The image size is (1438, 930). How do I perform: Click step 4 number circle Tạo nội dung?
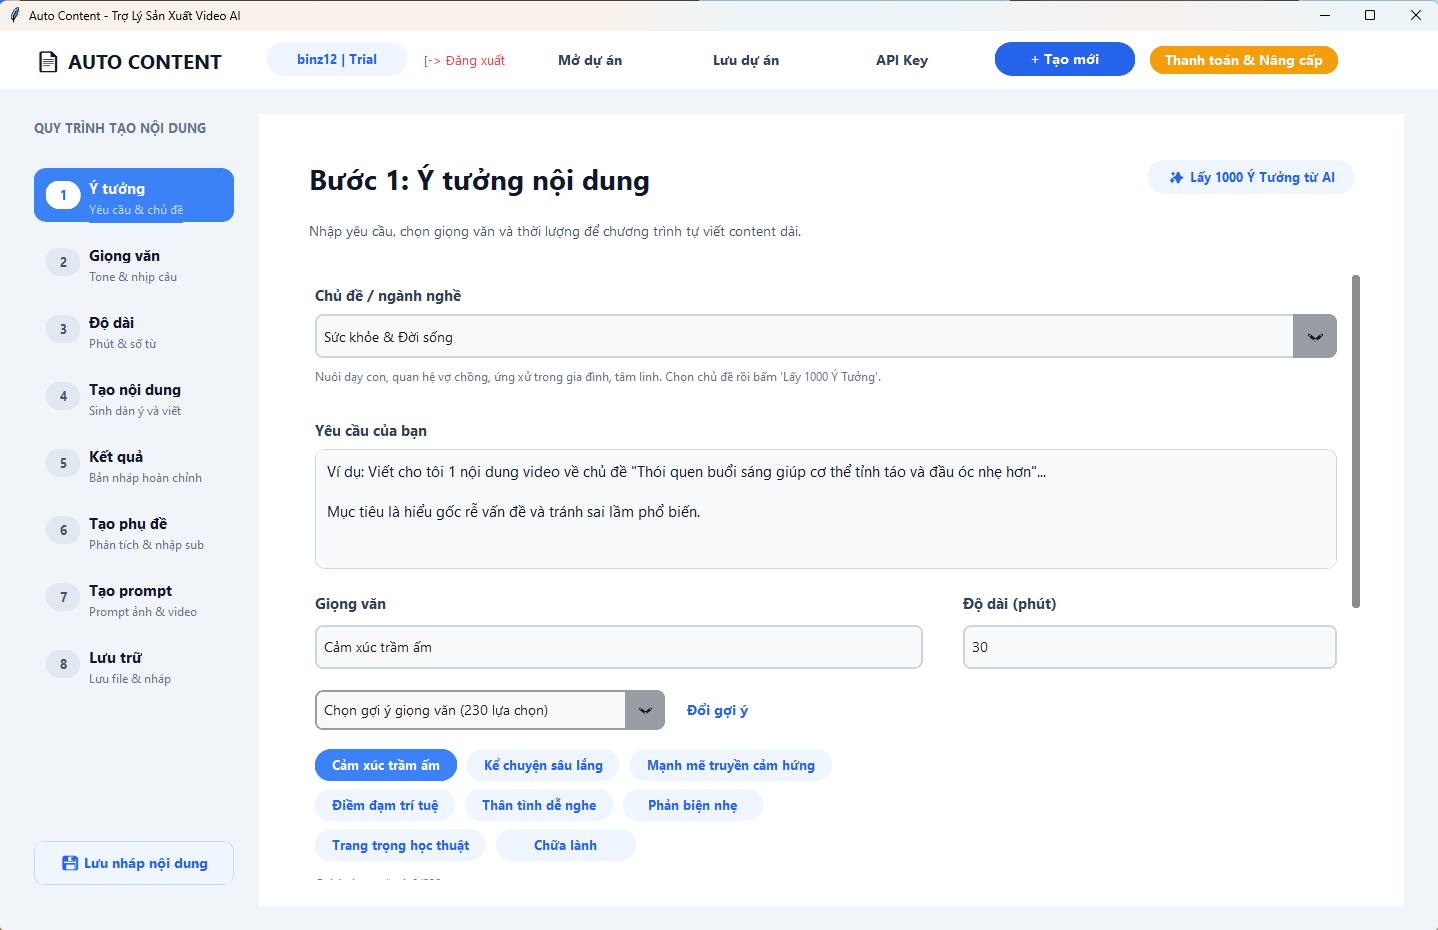point(63,396)
